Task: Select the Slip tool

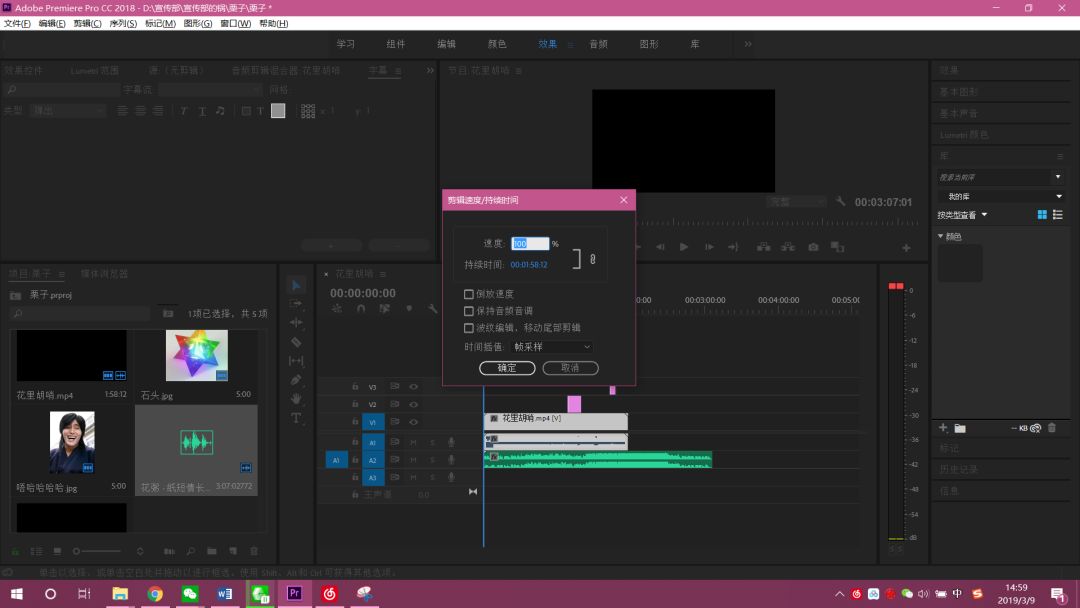Action: click(x=296, y=361)
